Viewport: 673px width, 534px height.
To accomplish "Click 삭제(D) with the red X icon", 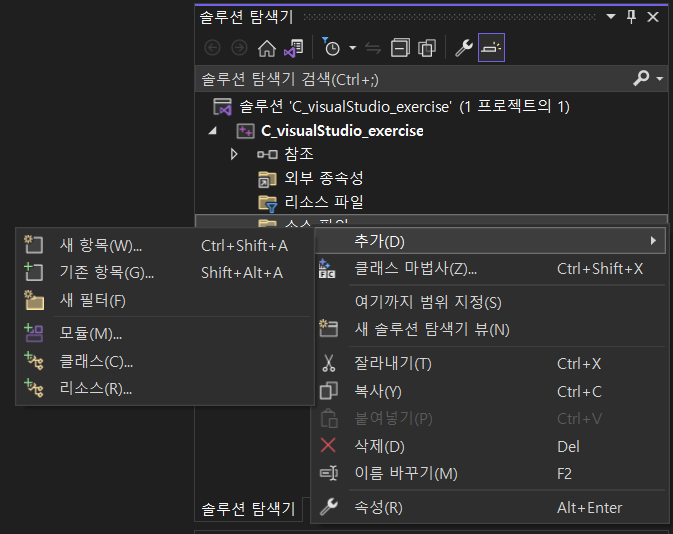I will (x=380, y=446).
